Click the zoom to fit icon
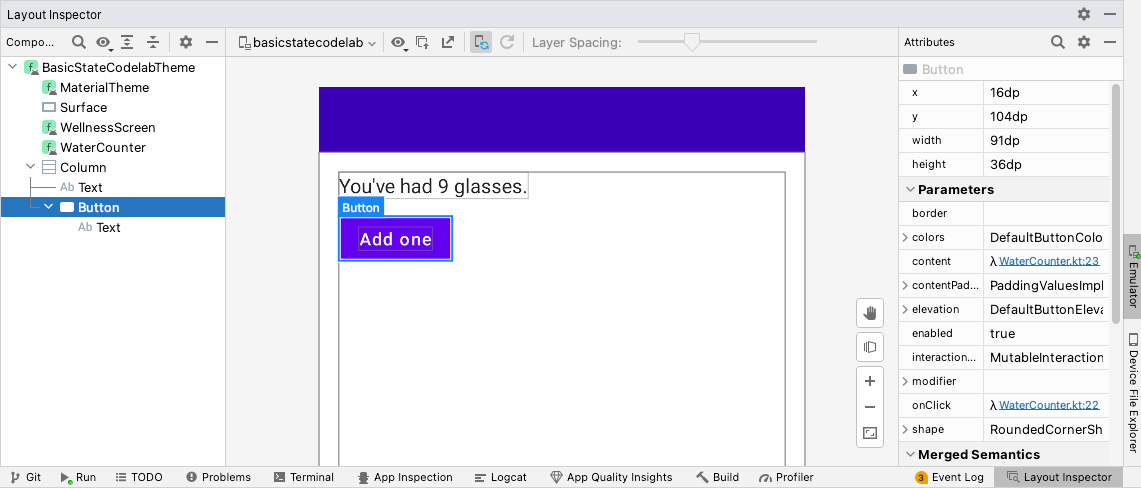This screenshot has height=488, width=1141. click(869, 433)
